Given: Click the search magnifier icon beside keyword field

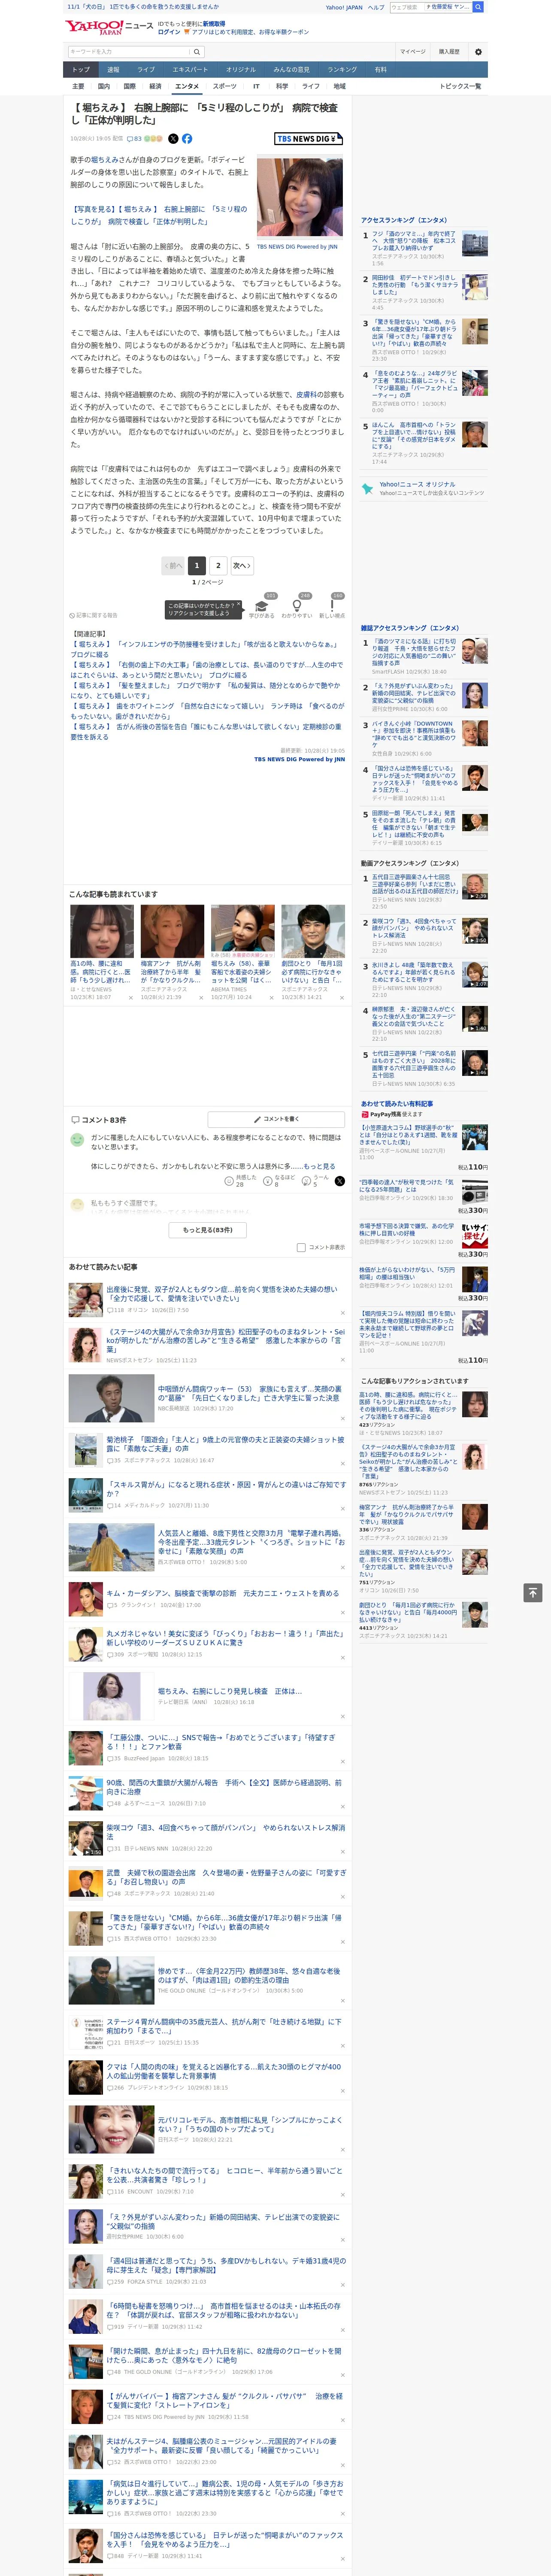Looking at the screenshot, I should point(197,52).
